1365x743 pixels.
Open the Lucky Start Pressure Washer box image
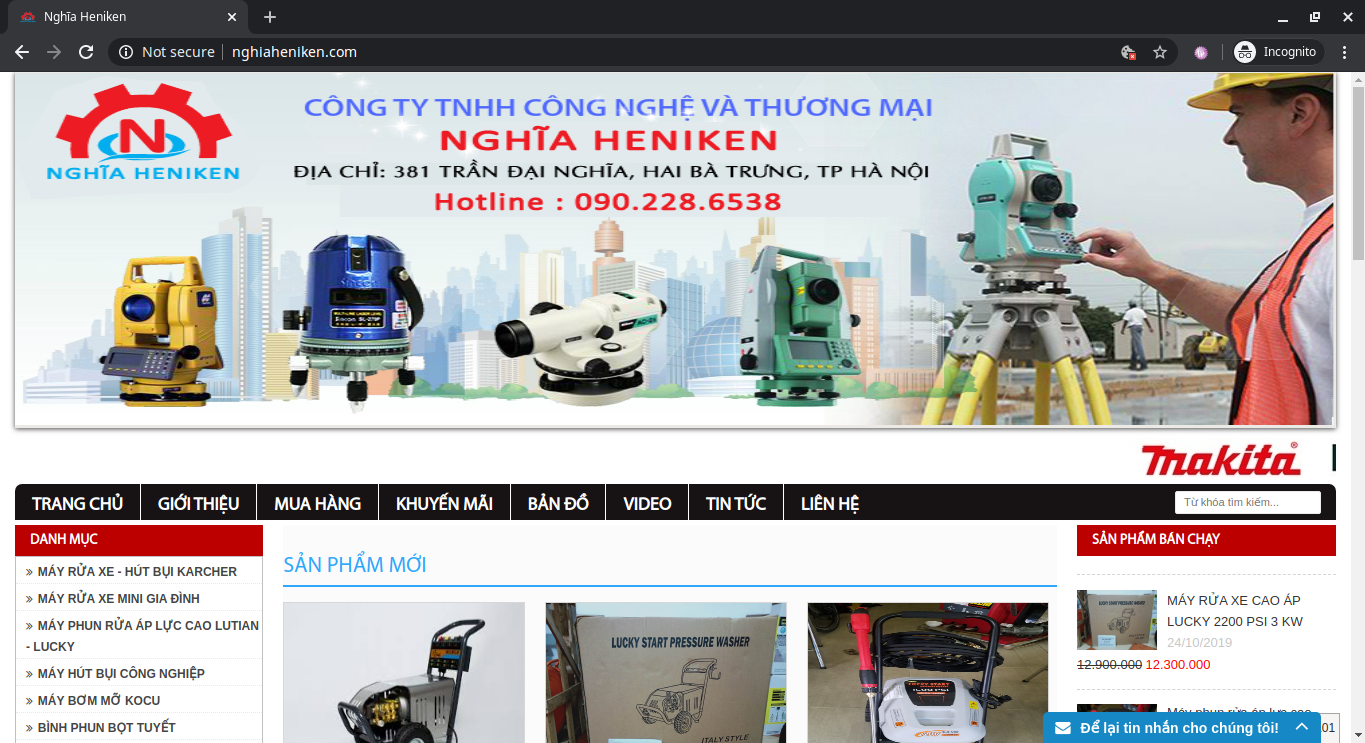pyautogui.click(x=666, y=672)
